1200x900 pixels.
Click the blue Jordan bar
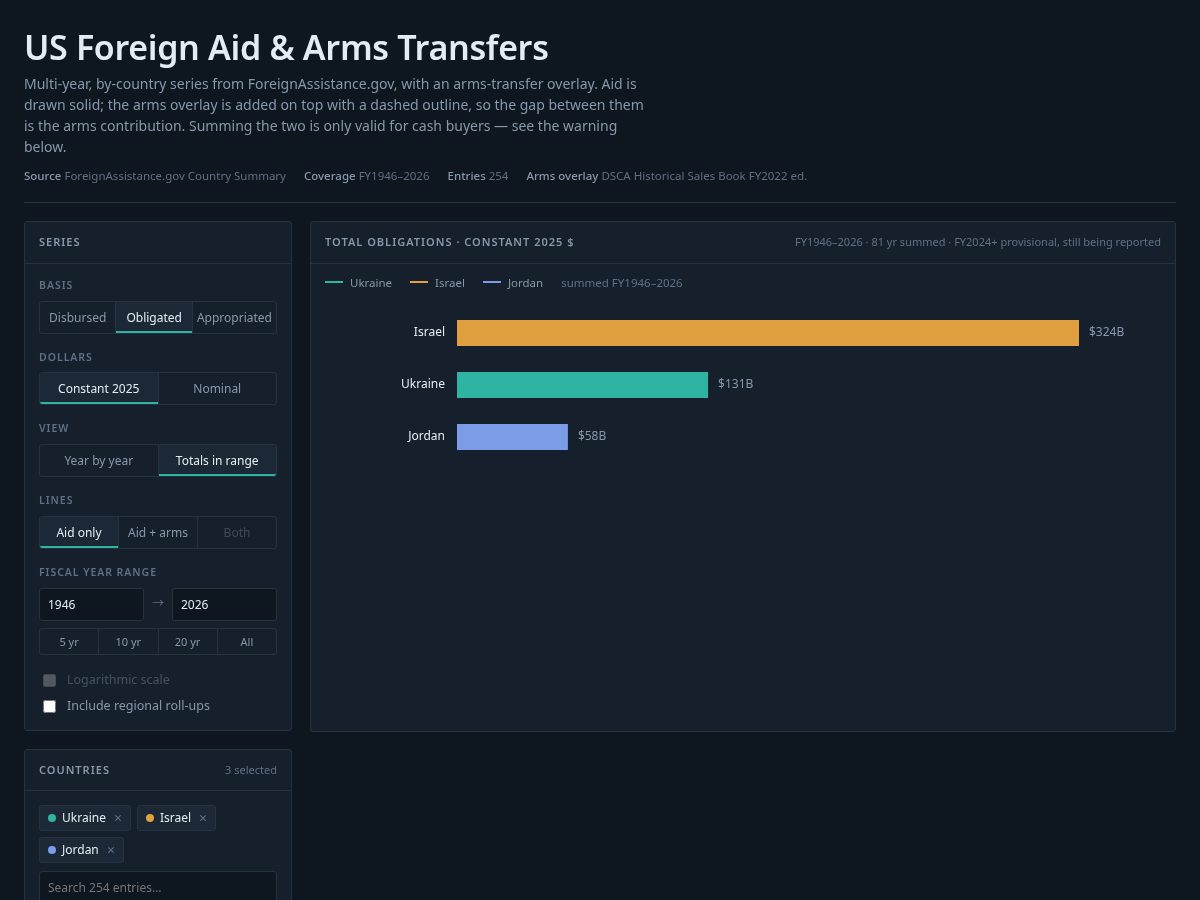coord(512,437)
